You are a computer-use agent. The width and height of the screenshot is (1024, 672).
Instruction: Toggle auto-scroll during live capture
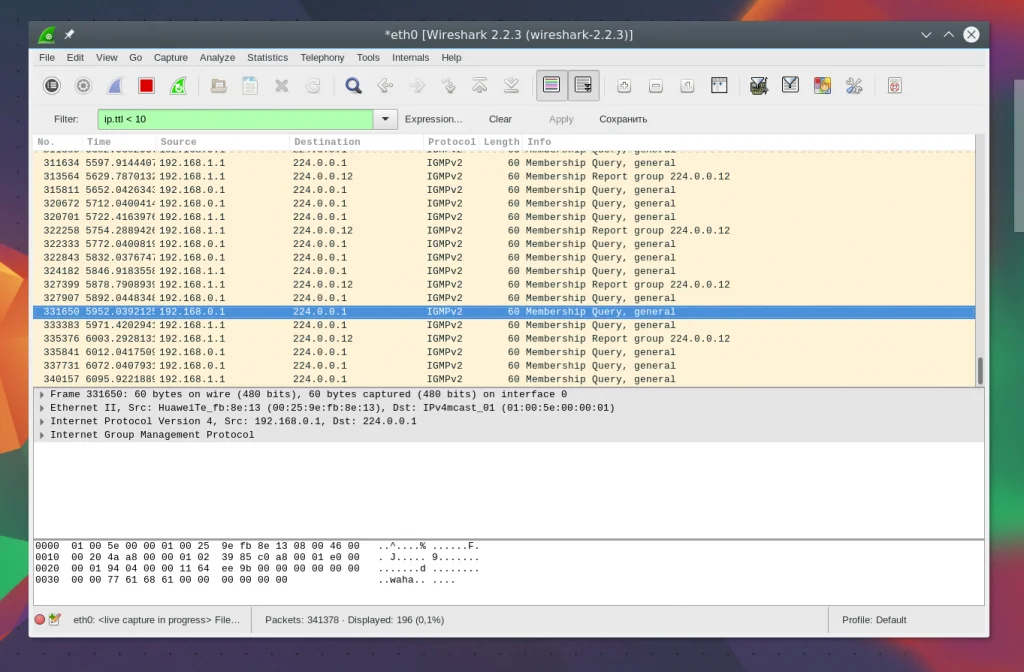583,86
